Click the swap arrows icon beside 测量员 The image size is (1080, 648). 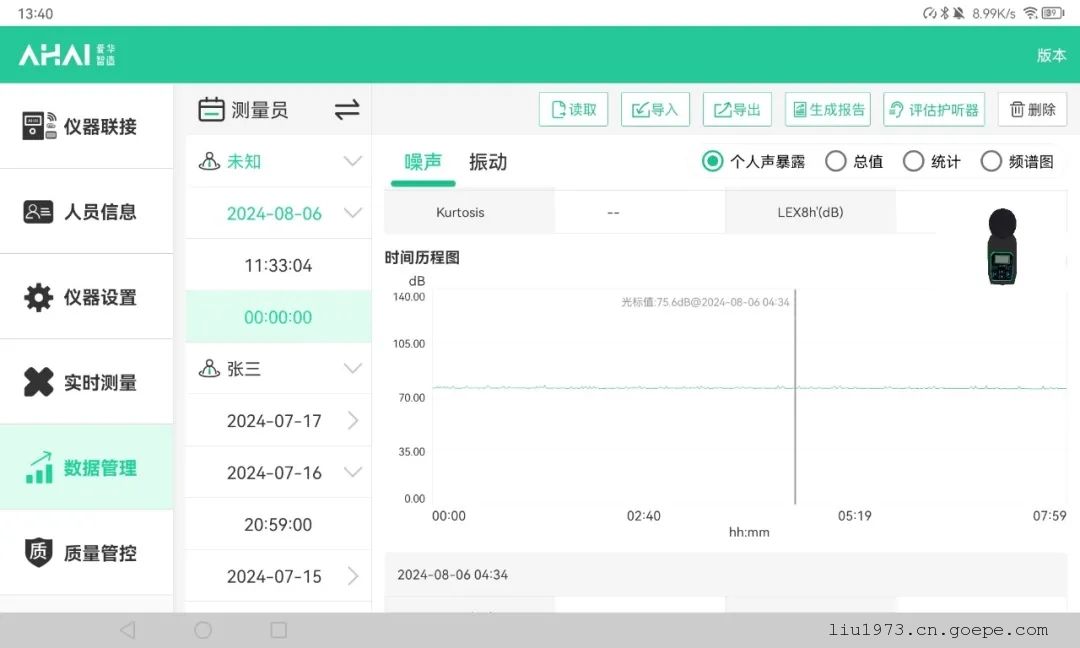pos(347,110)
